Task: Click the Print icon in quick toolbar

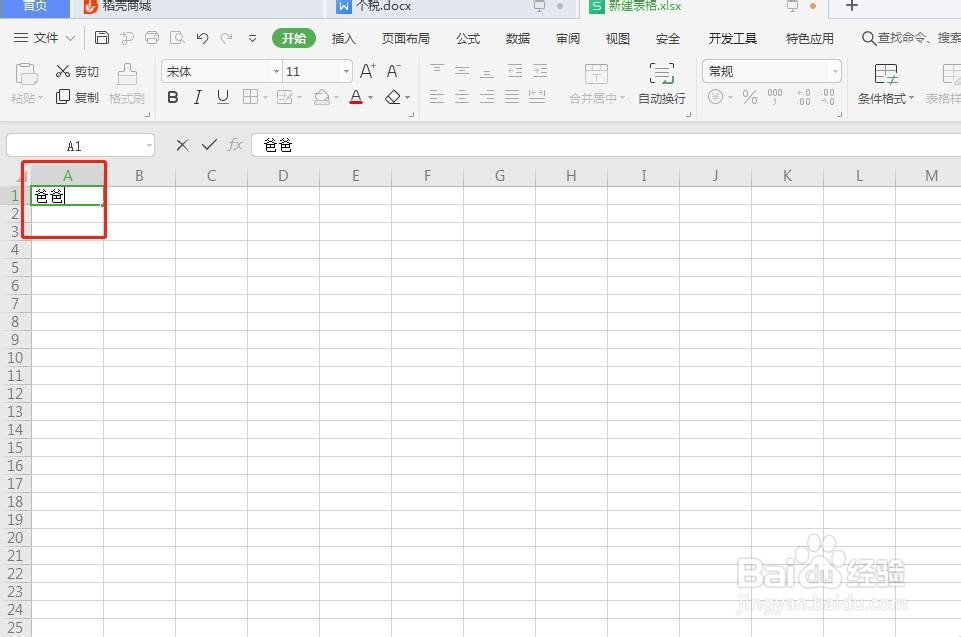Action: coord(152,38)
